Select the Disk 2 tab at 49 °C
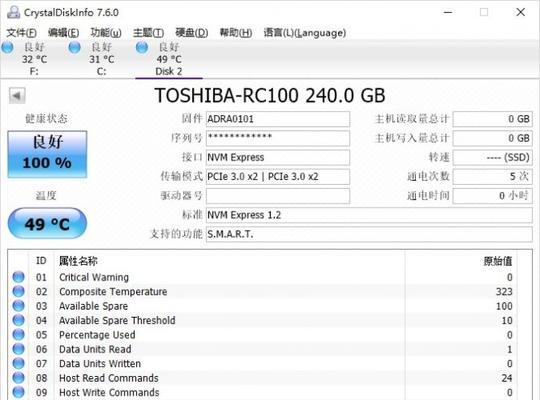Image resolution: width=540 pixels, height=400 pixels. point(169,59)
